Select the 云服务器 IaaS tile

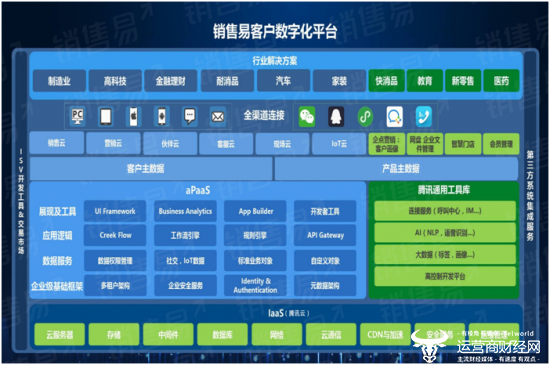click(60, 334)
